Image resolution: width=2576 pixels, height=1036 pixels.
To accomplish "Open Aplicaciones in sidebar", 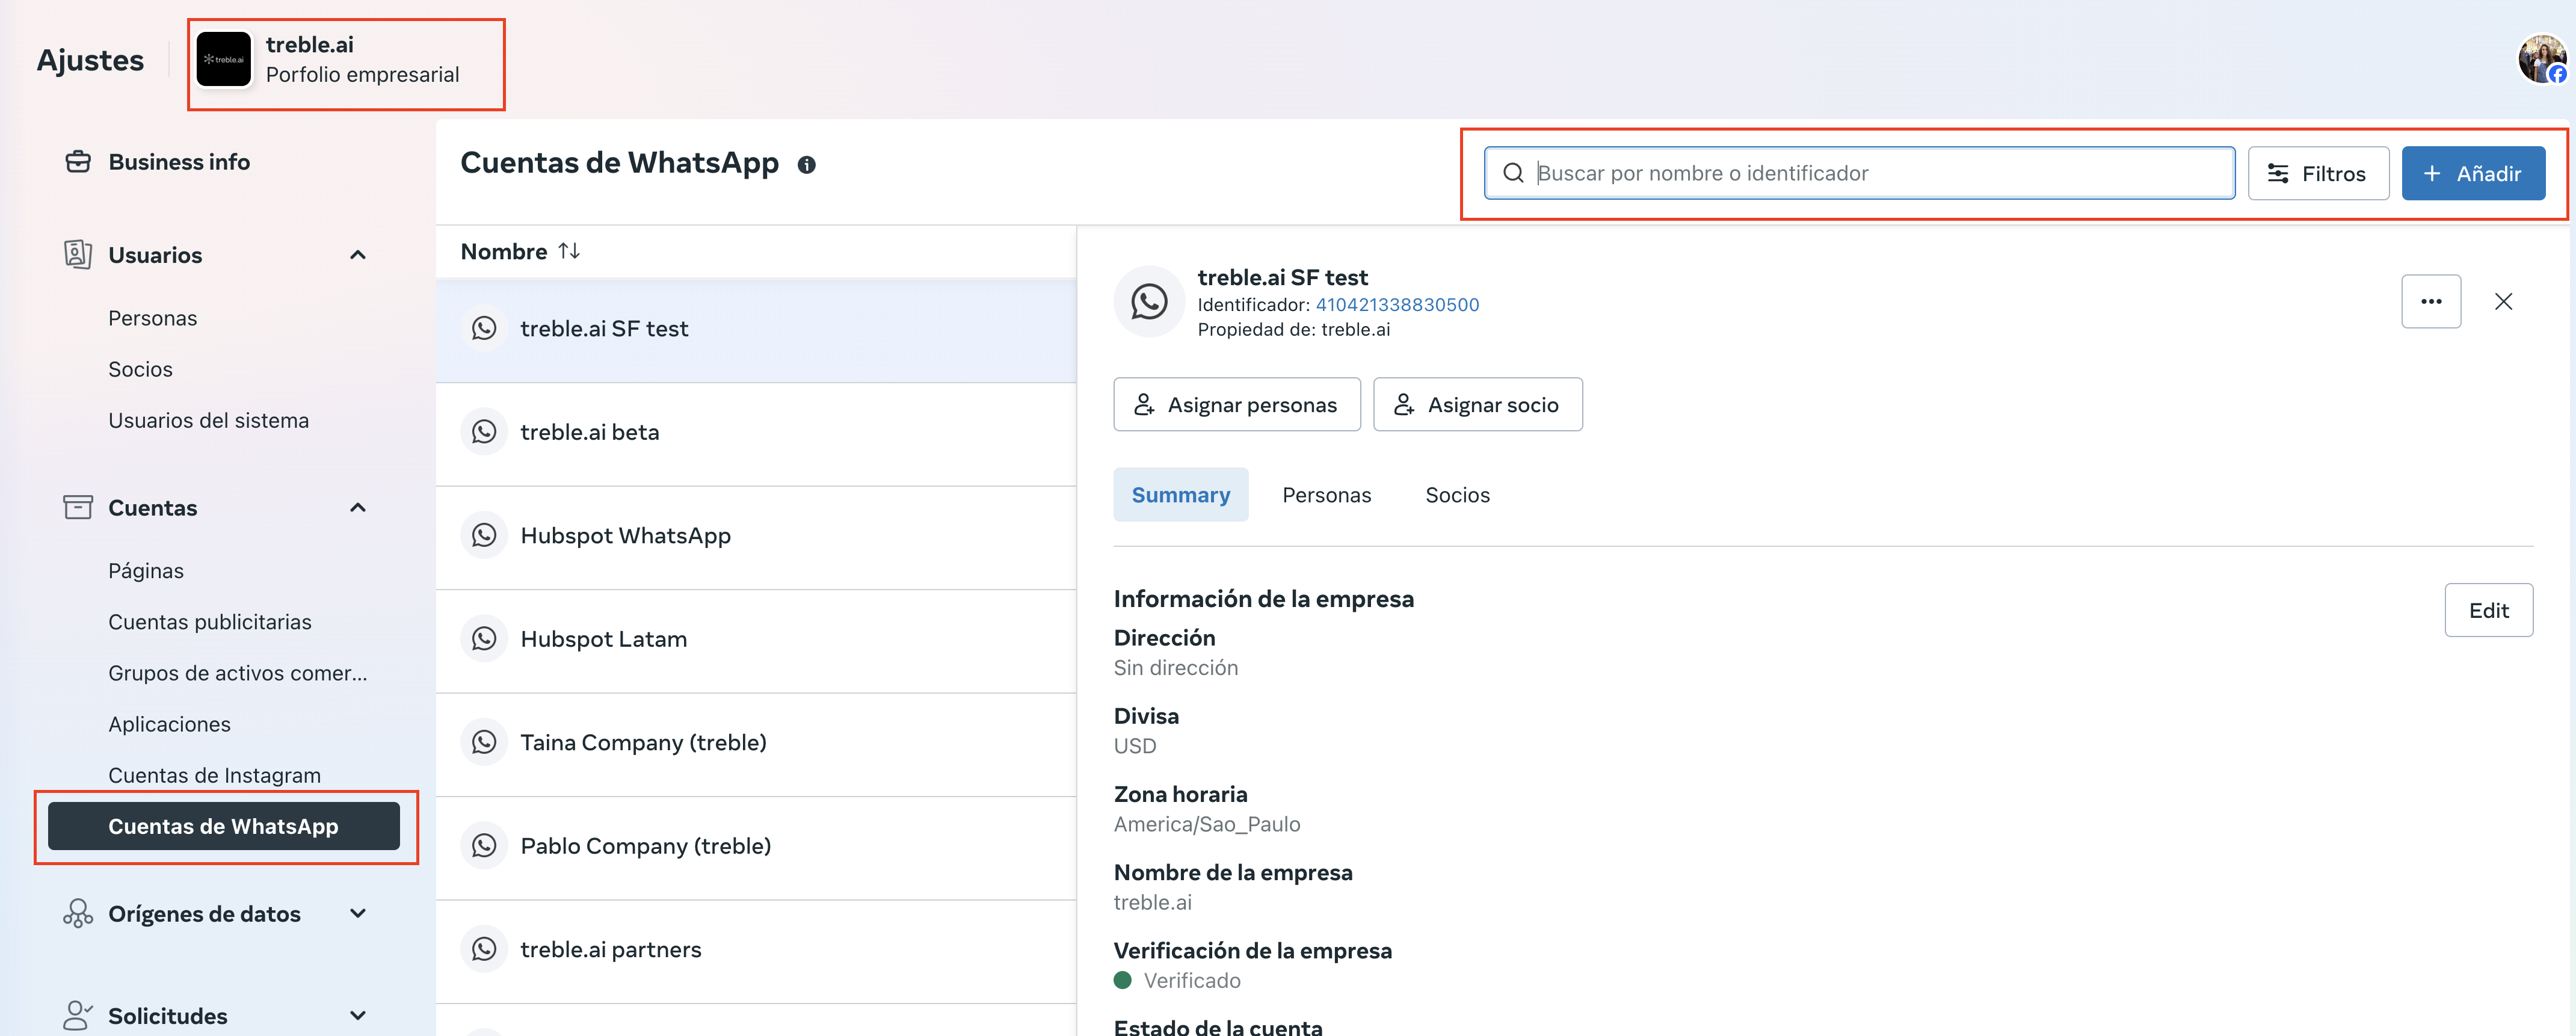I will (x=169, y=724).
